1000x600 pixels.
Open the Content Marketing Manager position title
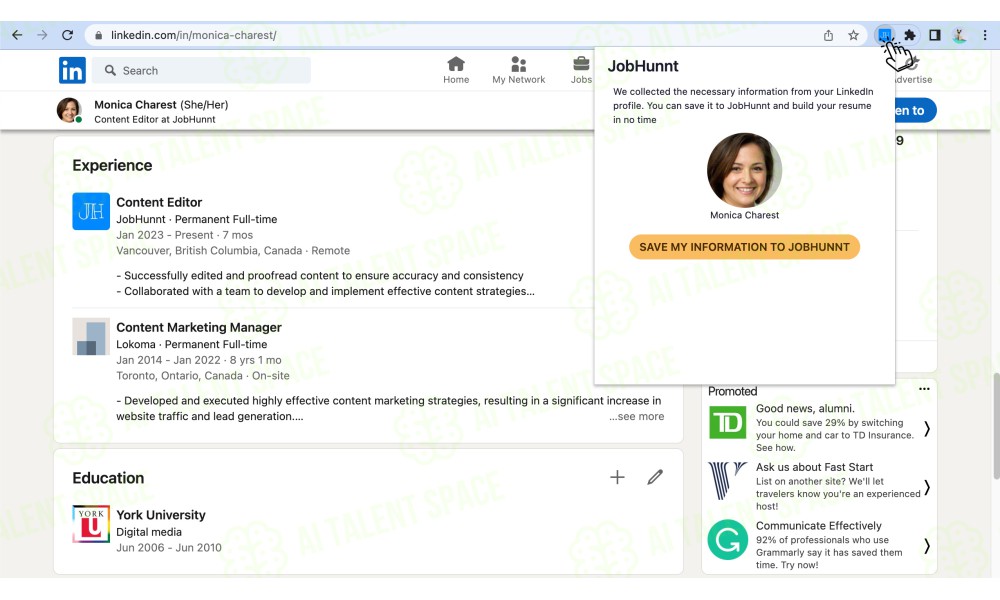tap(198, 327)
